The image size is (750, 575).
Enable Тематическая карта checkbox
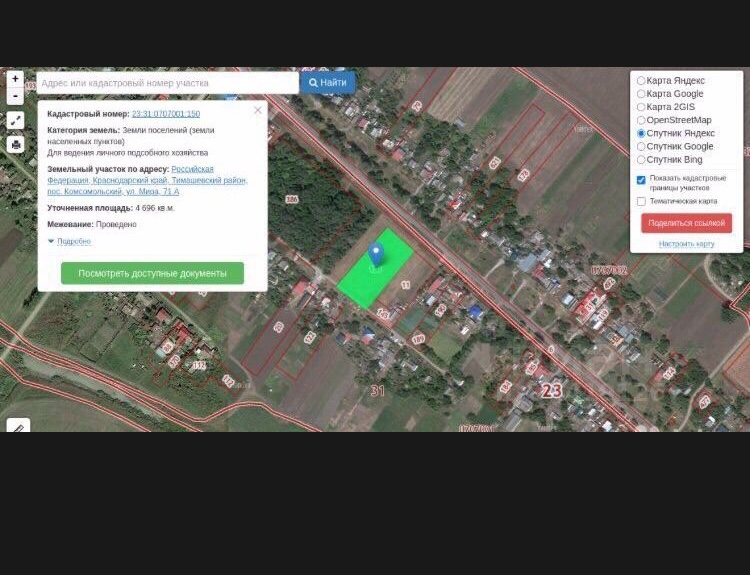(x=641, y=201)
